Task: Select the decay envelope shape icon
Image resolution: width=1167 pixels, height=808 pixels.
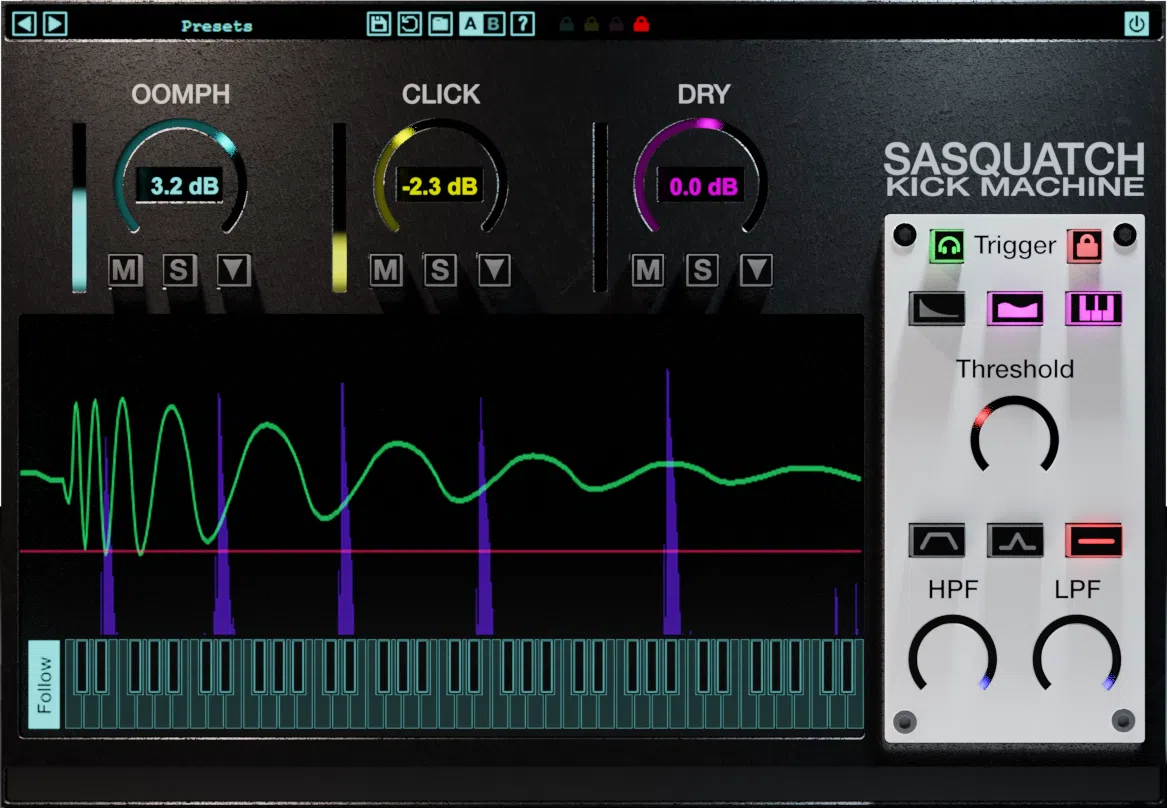Action: [937, 308]
